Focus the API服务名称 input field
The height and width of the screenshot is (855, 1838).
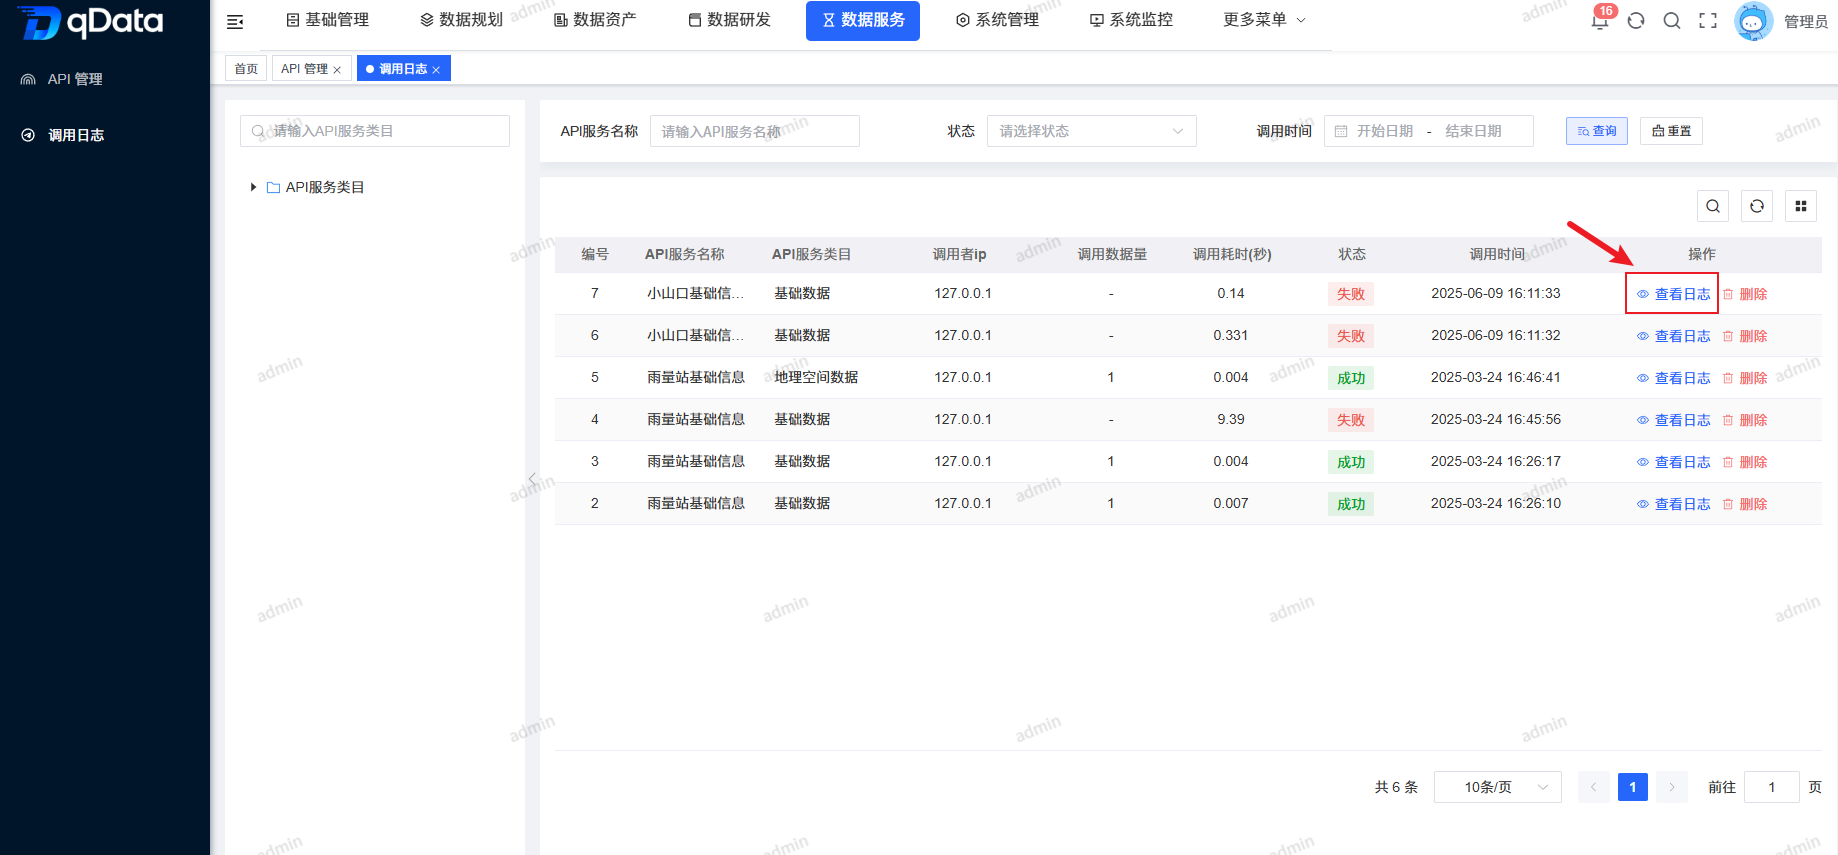[755, 131]
